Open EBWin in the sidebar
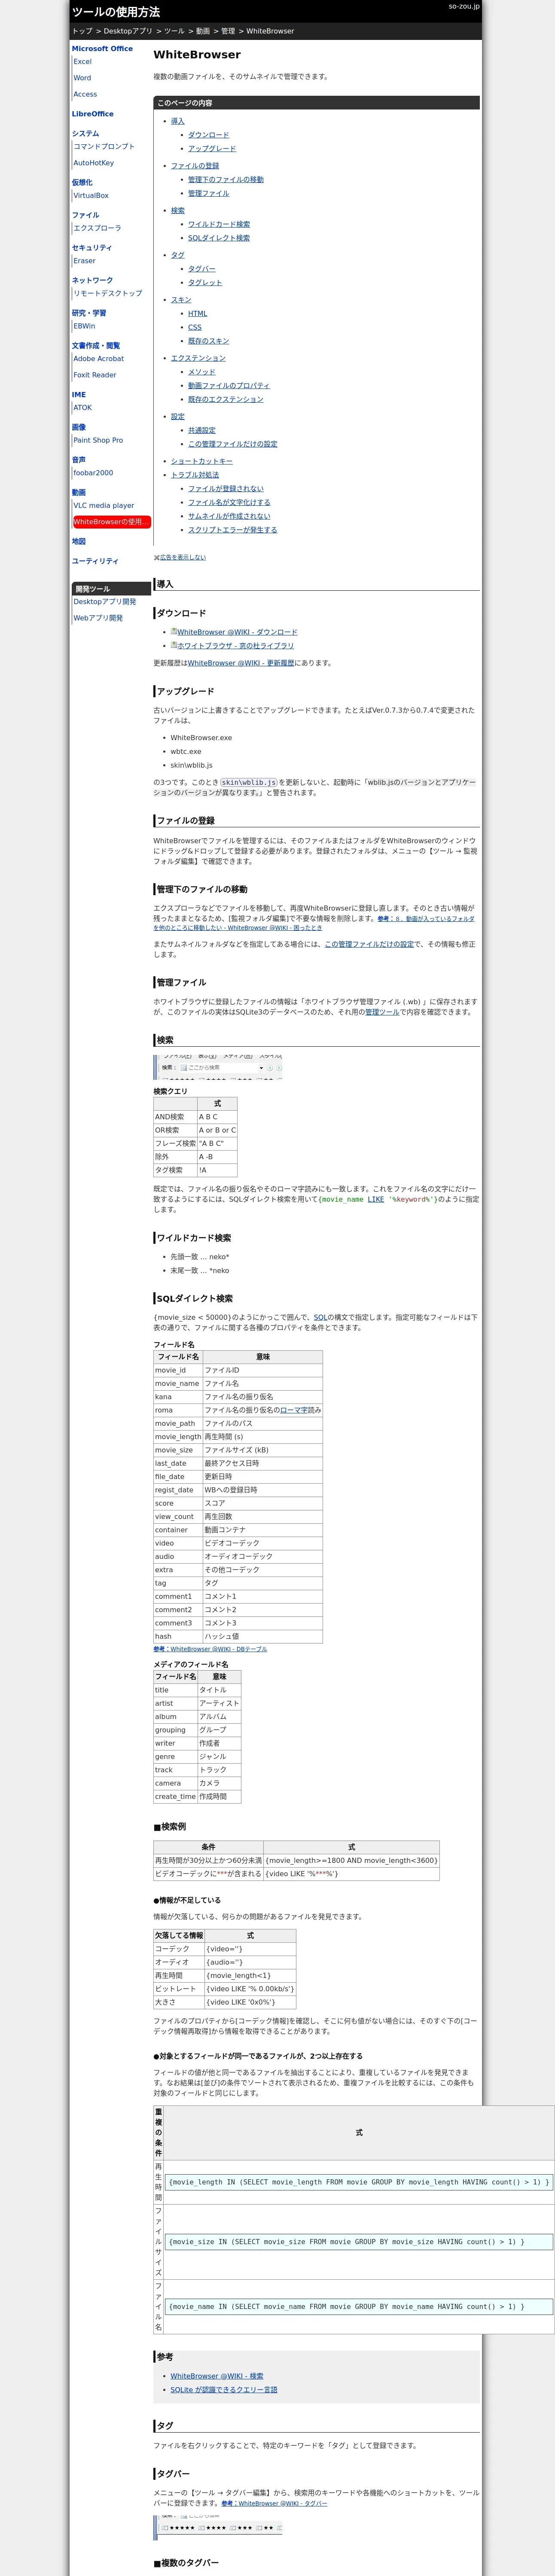 click(84, 326)
